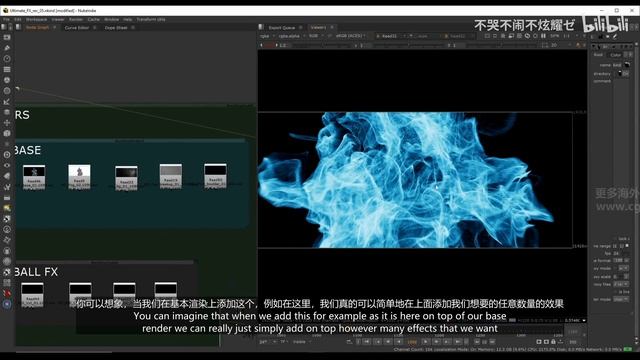
Task: Open the File menu
Action: pyautogui.click(x=7, y=19)
